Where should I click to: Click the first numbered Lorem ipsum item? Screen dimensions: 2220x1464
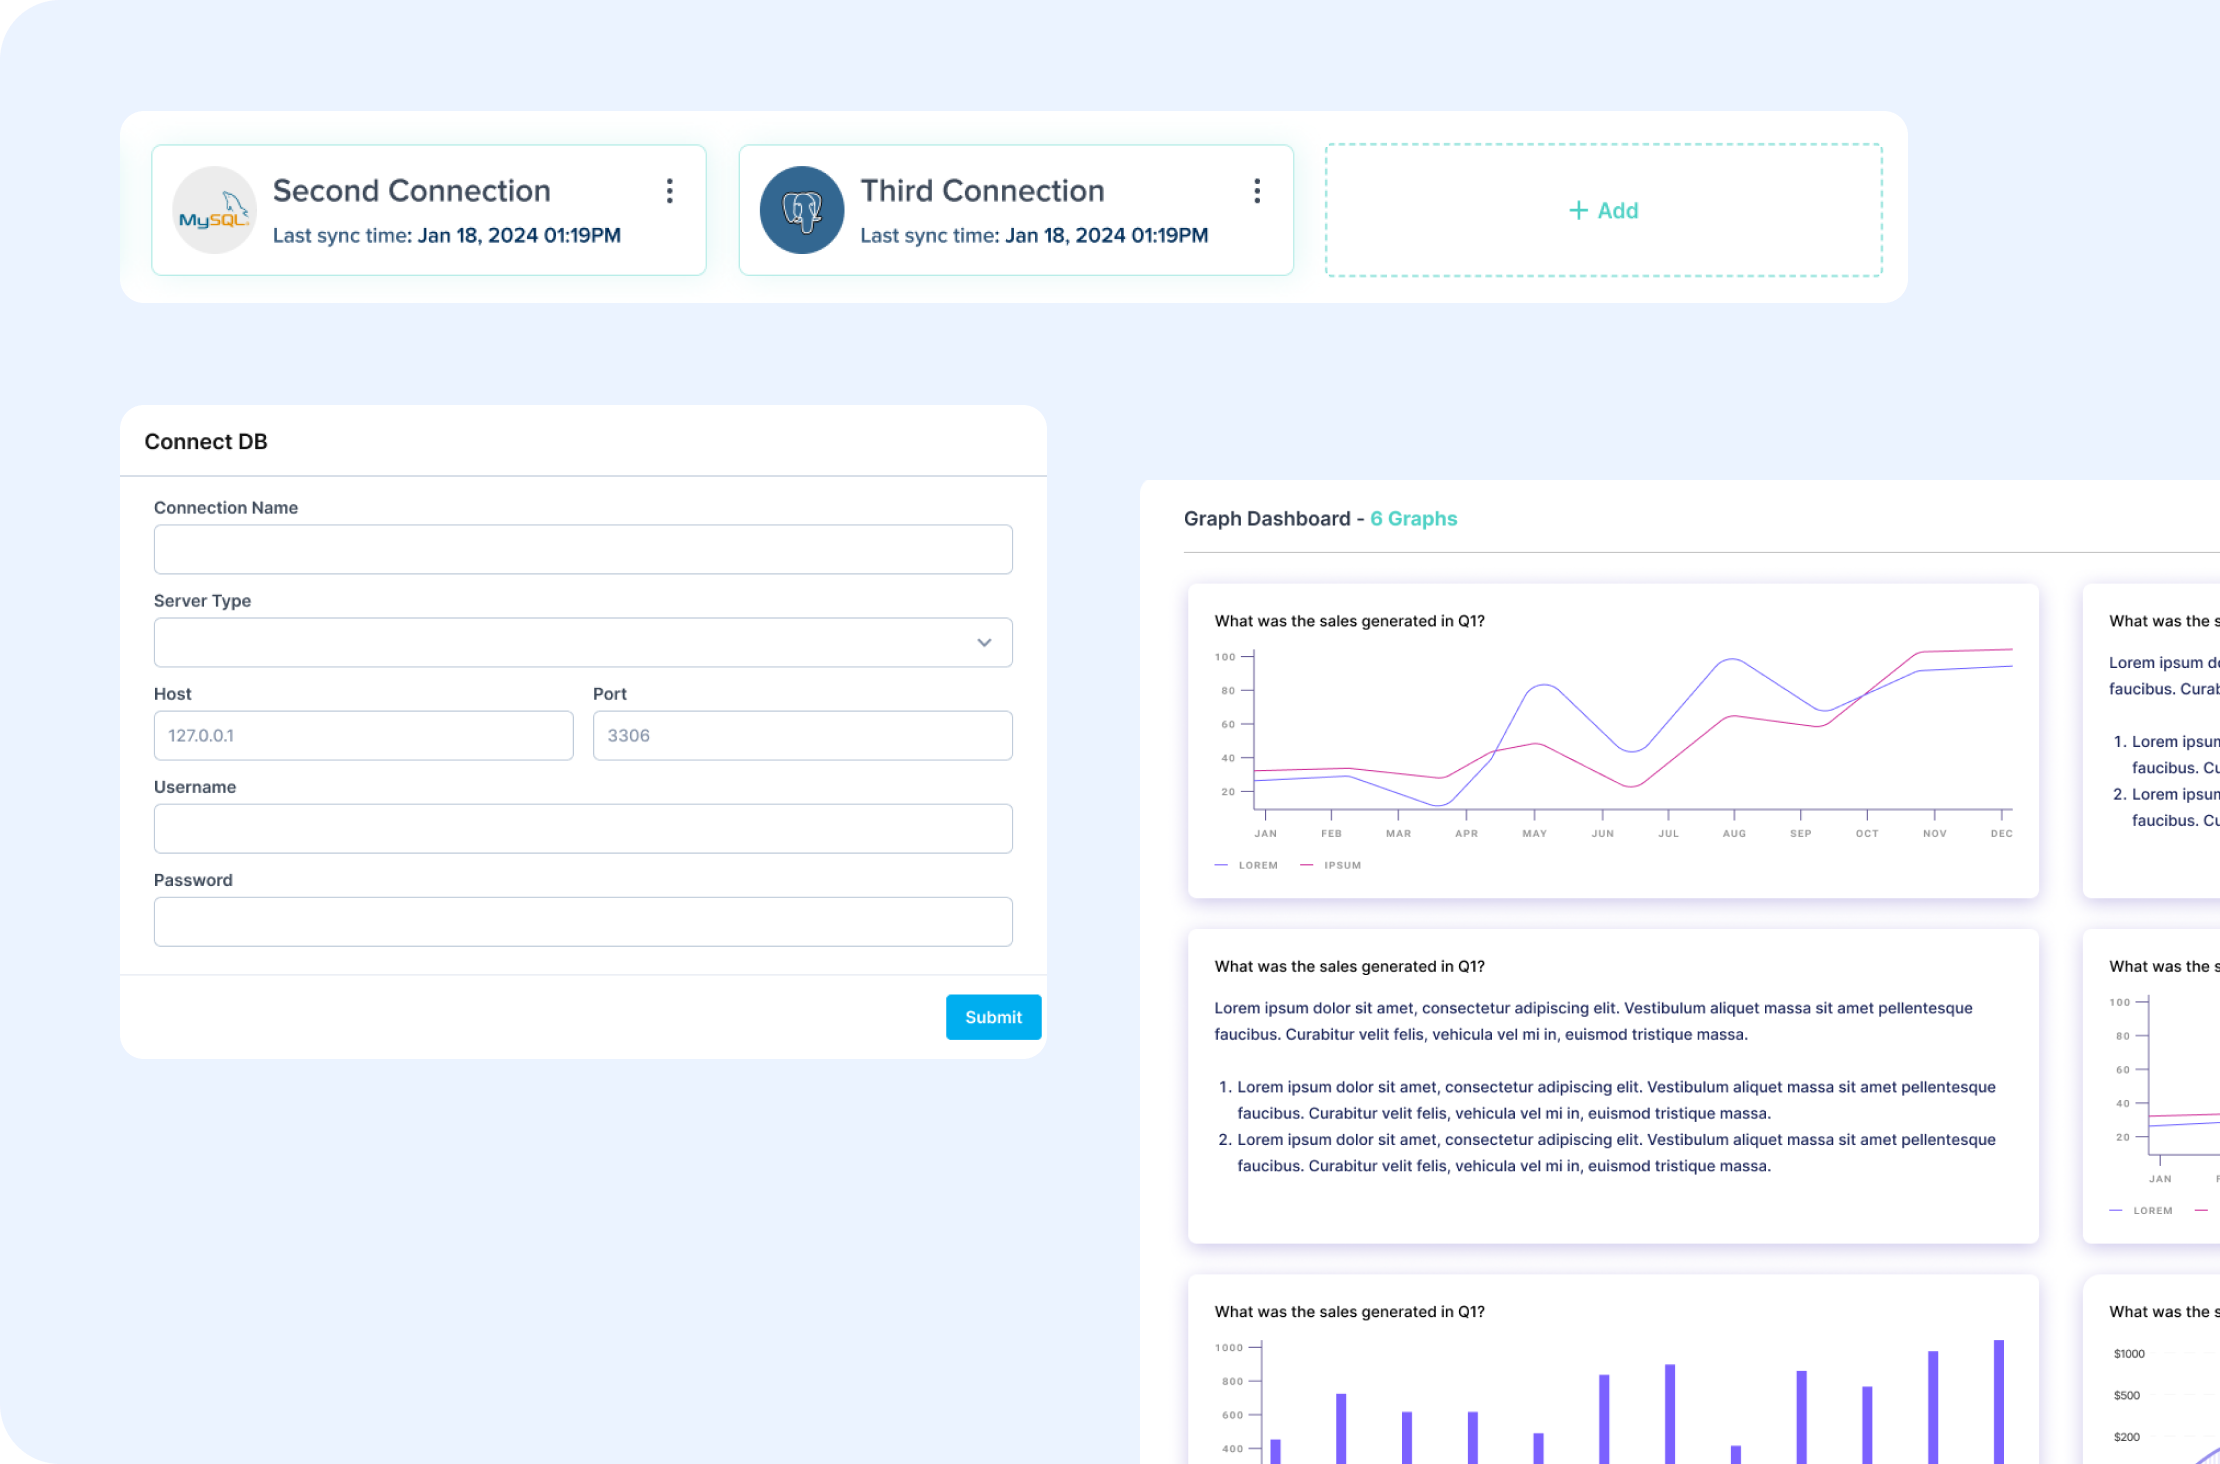click(x=1607, y=1100)
